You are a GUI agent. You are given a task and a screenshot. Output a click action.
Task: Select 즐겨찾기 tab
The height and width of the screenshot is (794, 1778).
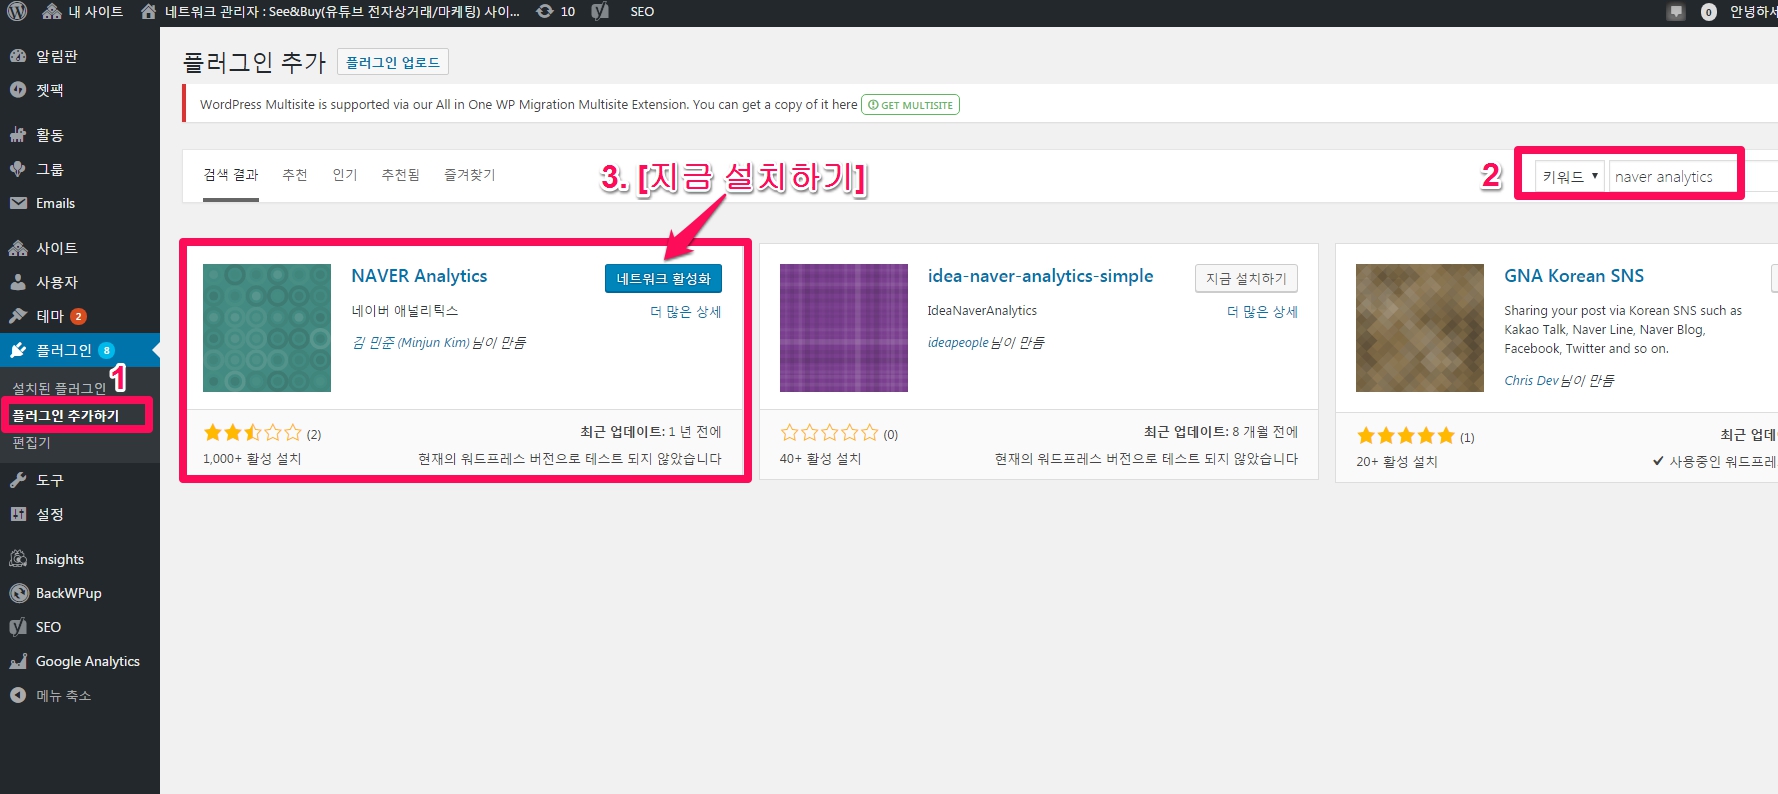[470, 175]
